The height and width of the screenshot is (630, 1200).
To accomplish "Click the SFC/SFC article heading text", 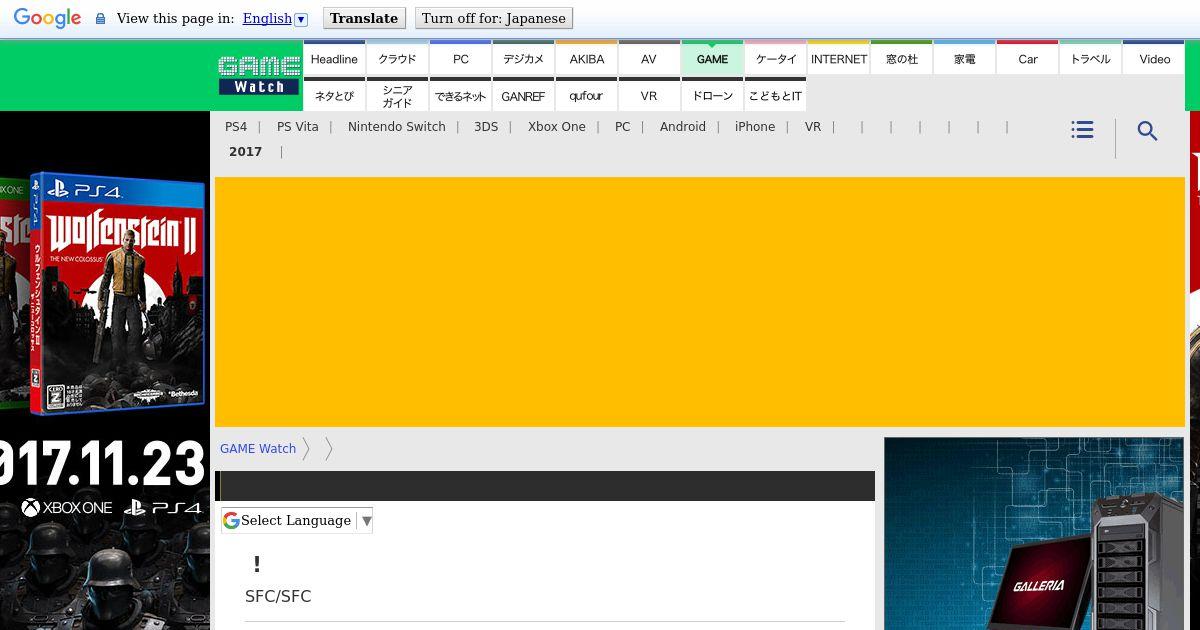I will tap(278, 597).
